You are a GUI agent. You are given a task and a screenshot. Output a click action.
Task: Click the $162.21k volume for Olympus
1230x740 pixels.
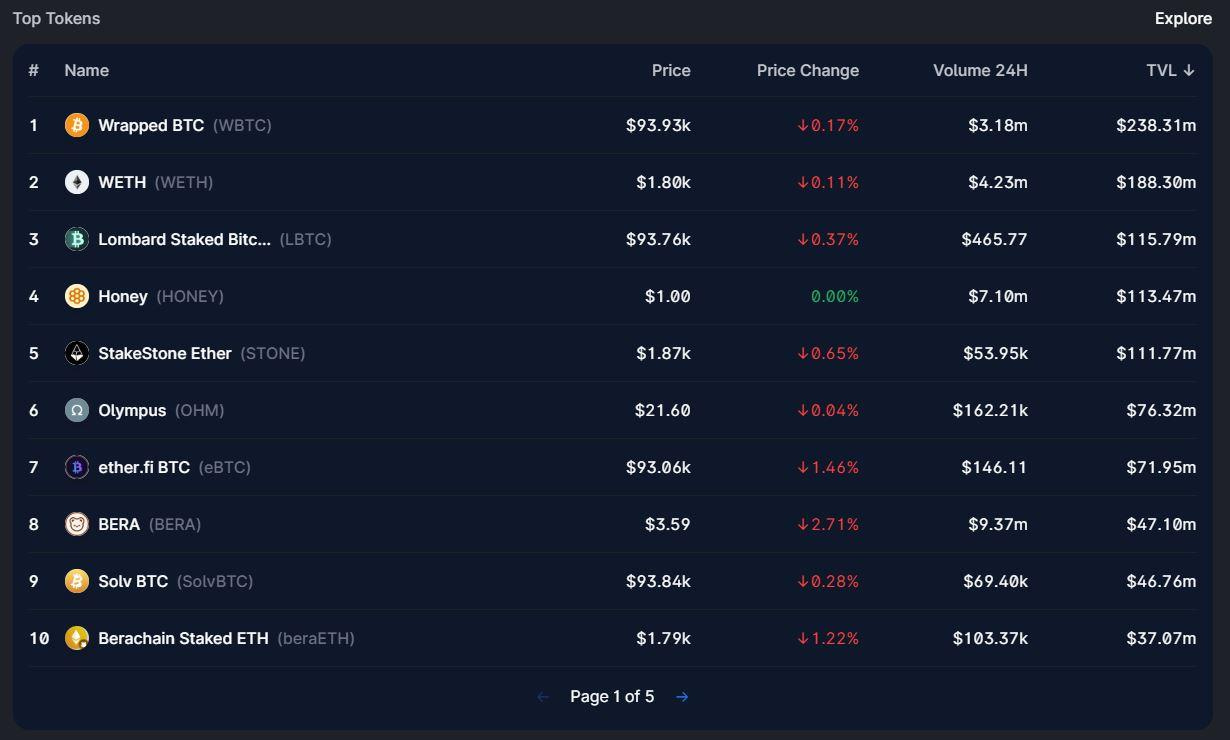(x=991, y=410)
